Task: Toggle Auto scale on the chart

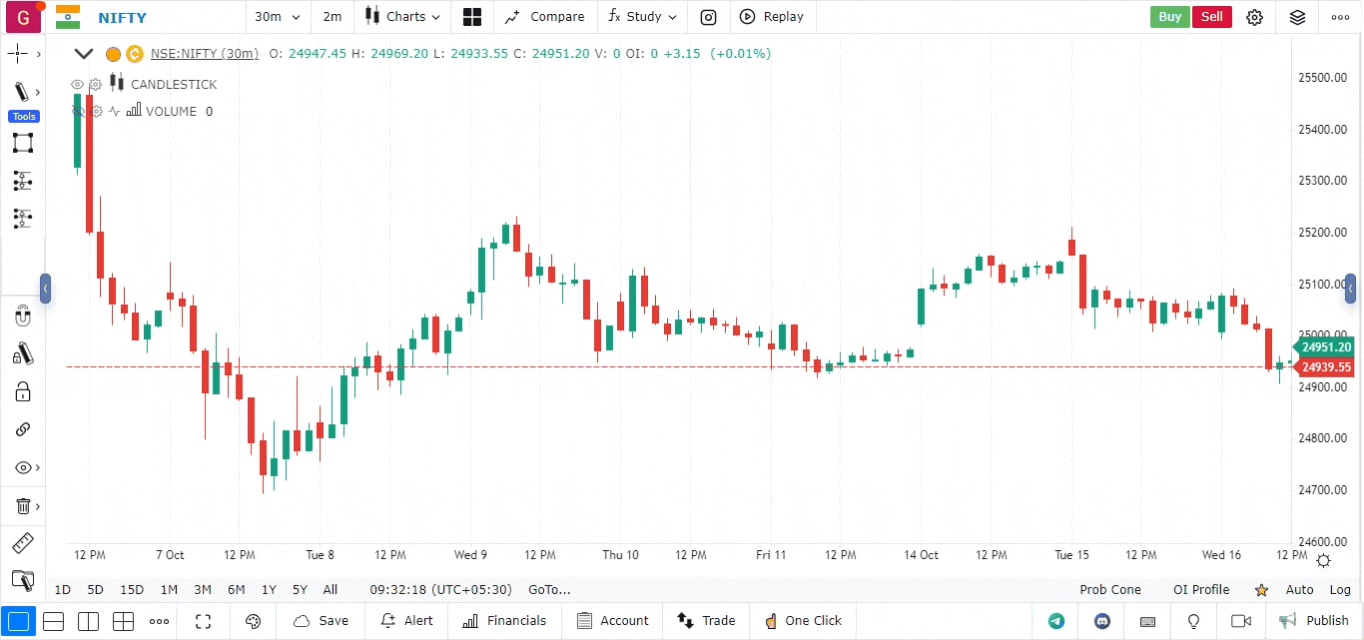Action: [x=1299, y=590]
